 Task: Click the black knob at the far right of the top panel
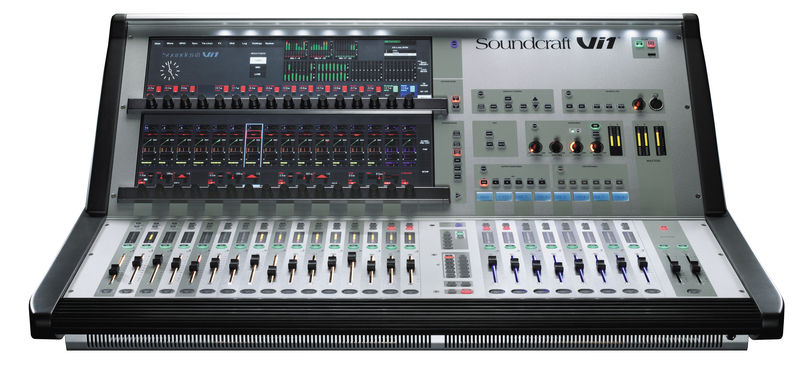(x=657, y=104)
